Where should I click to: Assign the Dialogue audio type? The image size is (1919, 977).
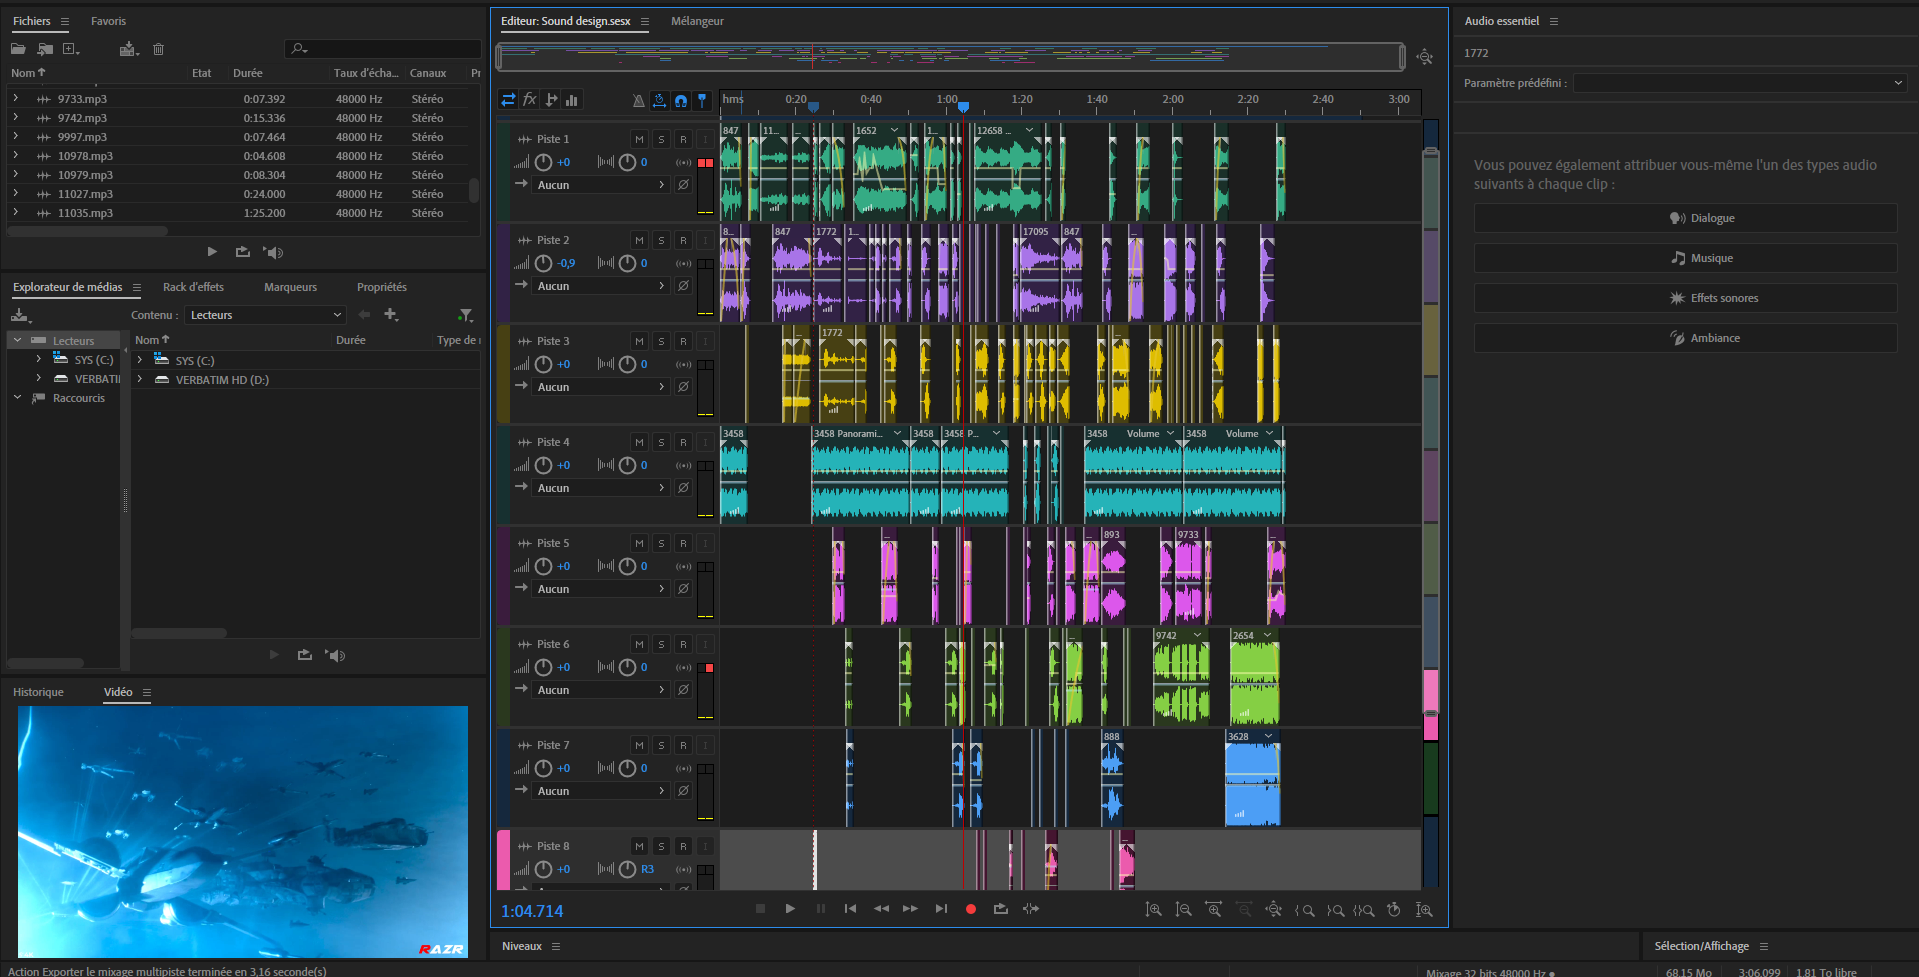[x=1685, y=218]
